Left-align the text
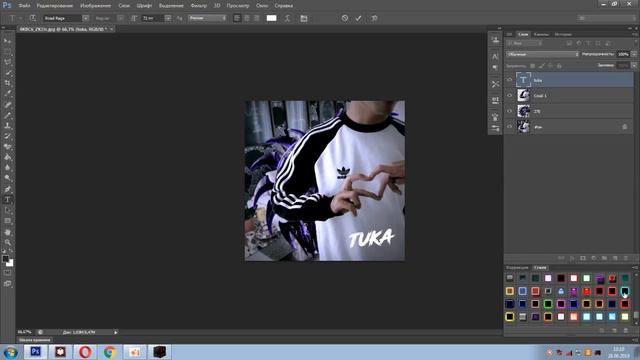 (237, 18)
